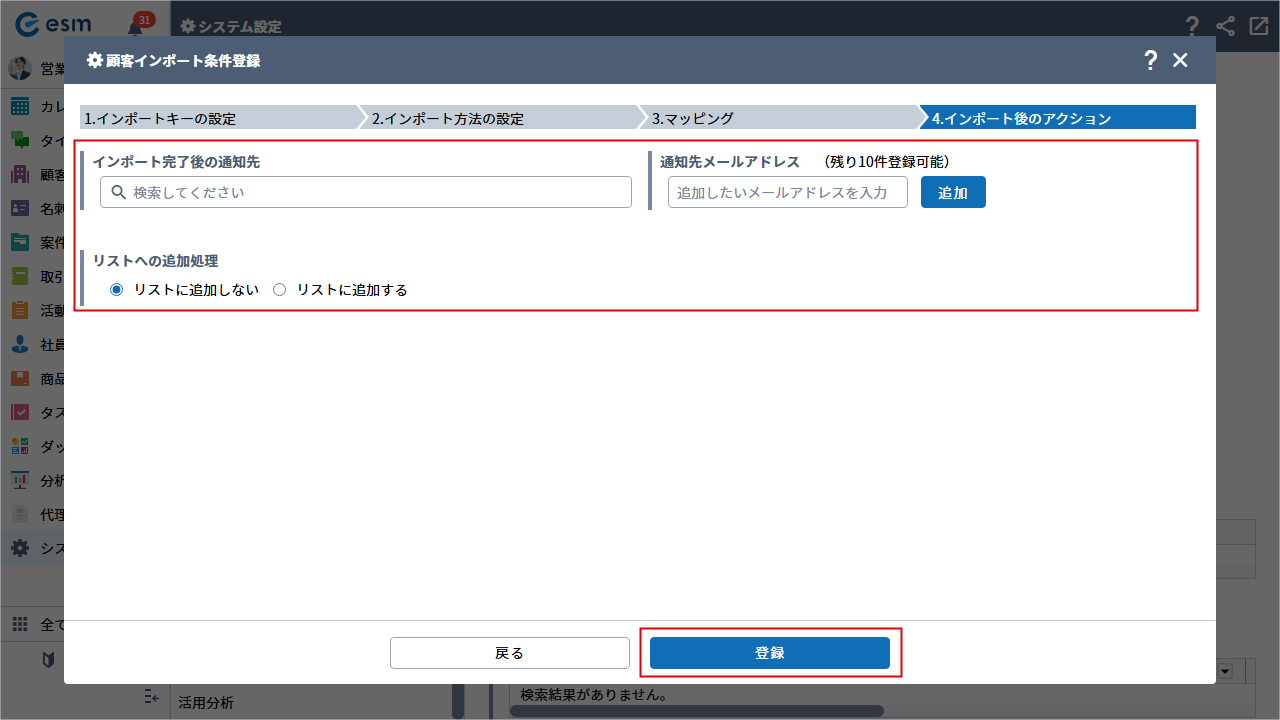Select リストに追加しない radio button
1280x720 pixels.
click(116, 290)
